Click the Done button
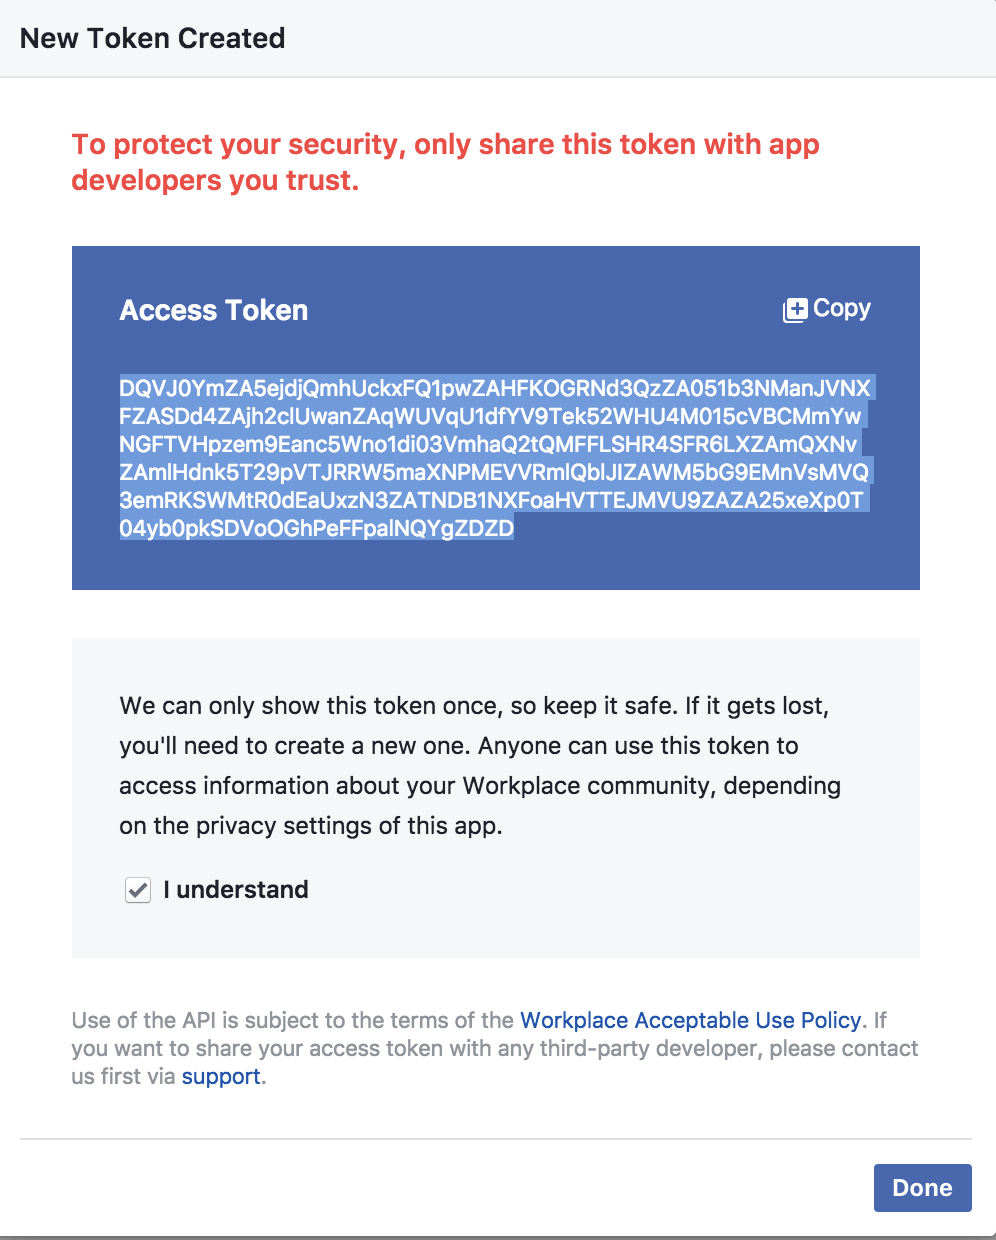 tap(922, 1188)
